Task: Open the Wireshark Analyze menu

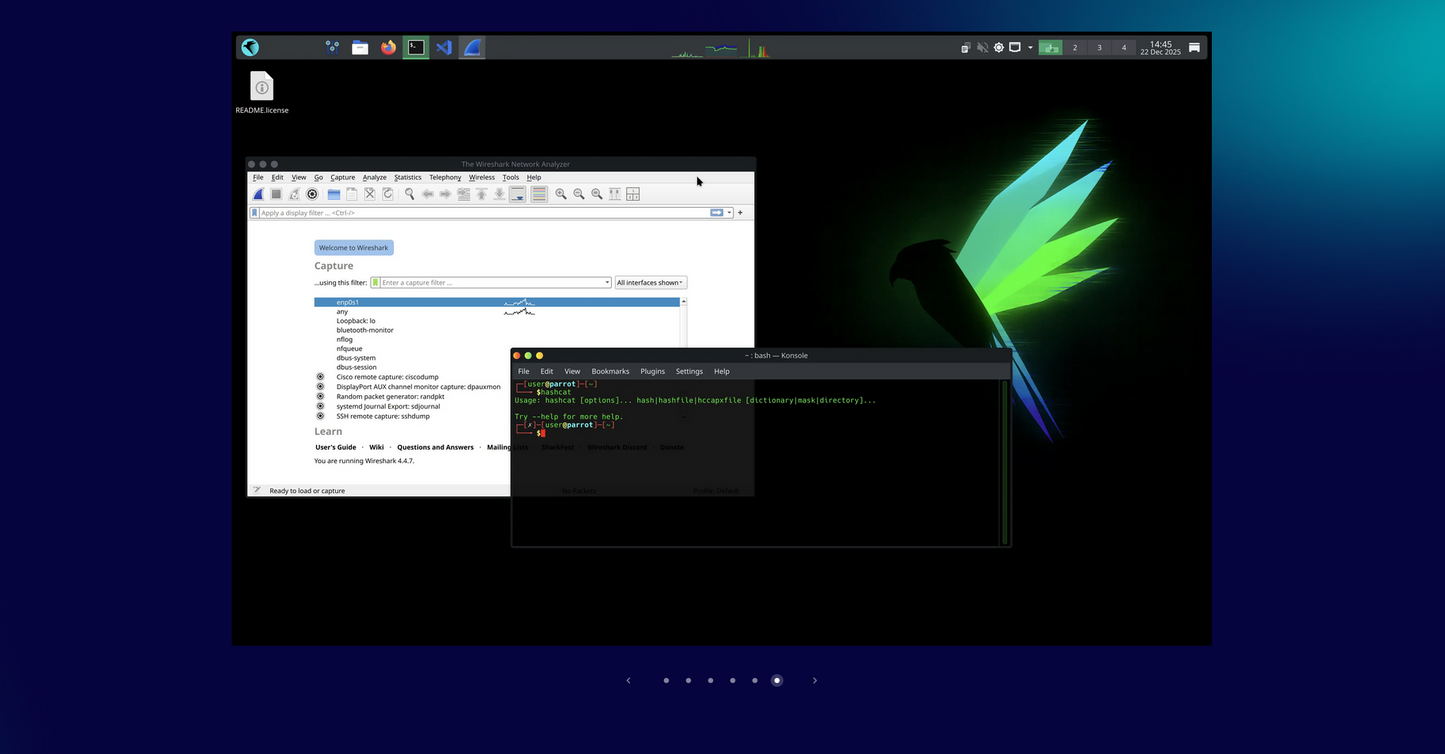Action: (374, 177)
